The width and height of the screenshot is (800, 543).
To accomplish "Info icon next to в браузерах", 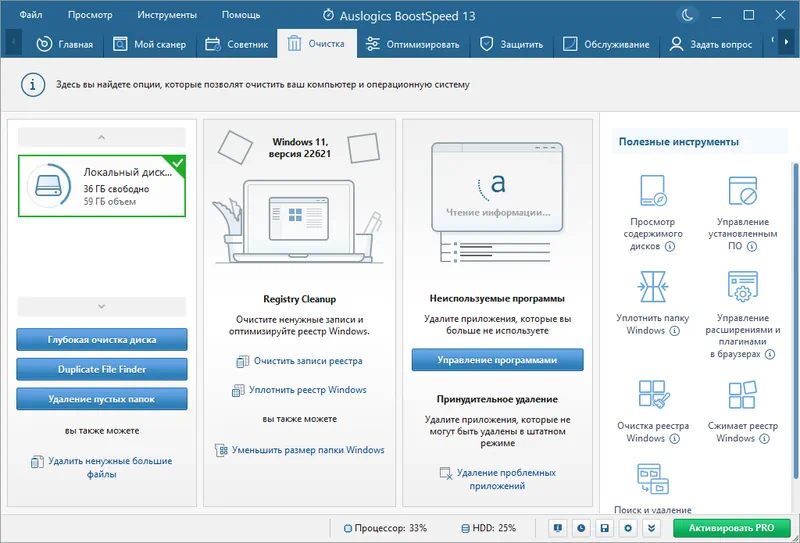I will pos(769,354).
